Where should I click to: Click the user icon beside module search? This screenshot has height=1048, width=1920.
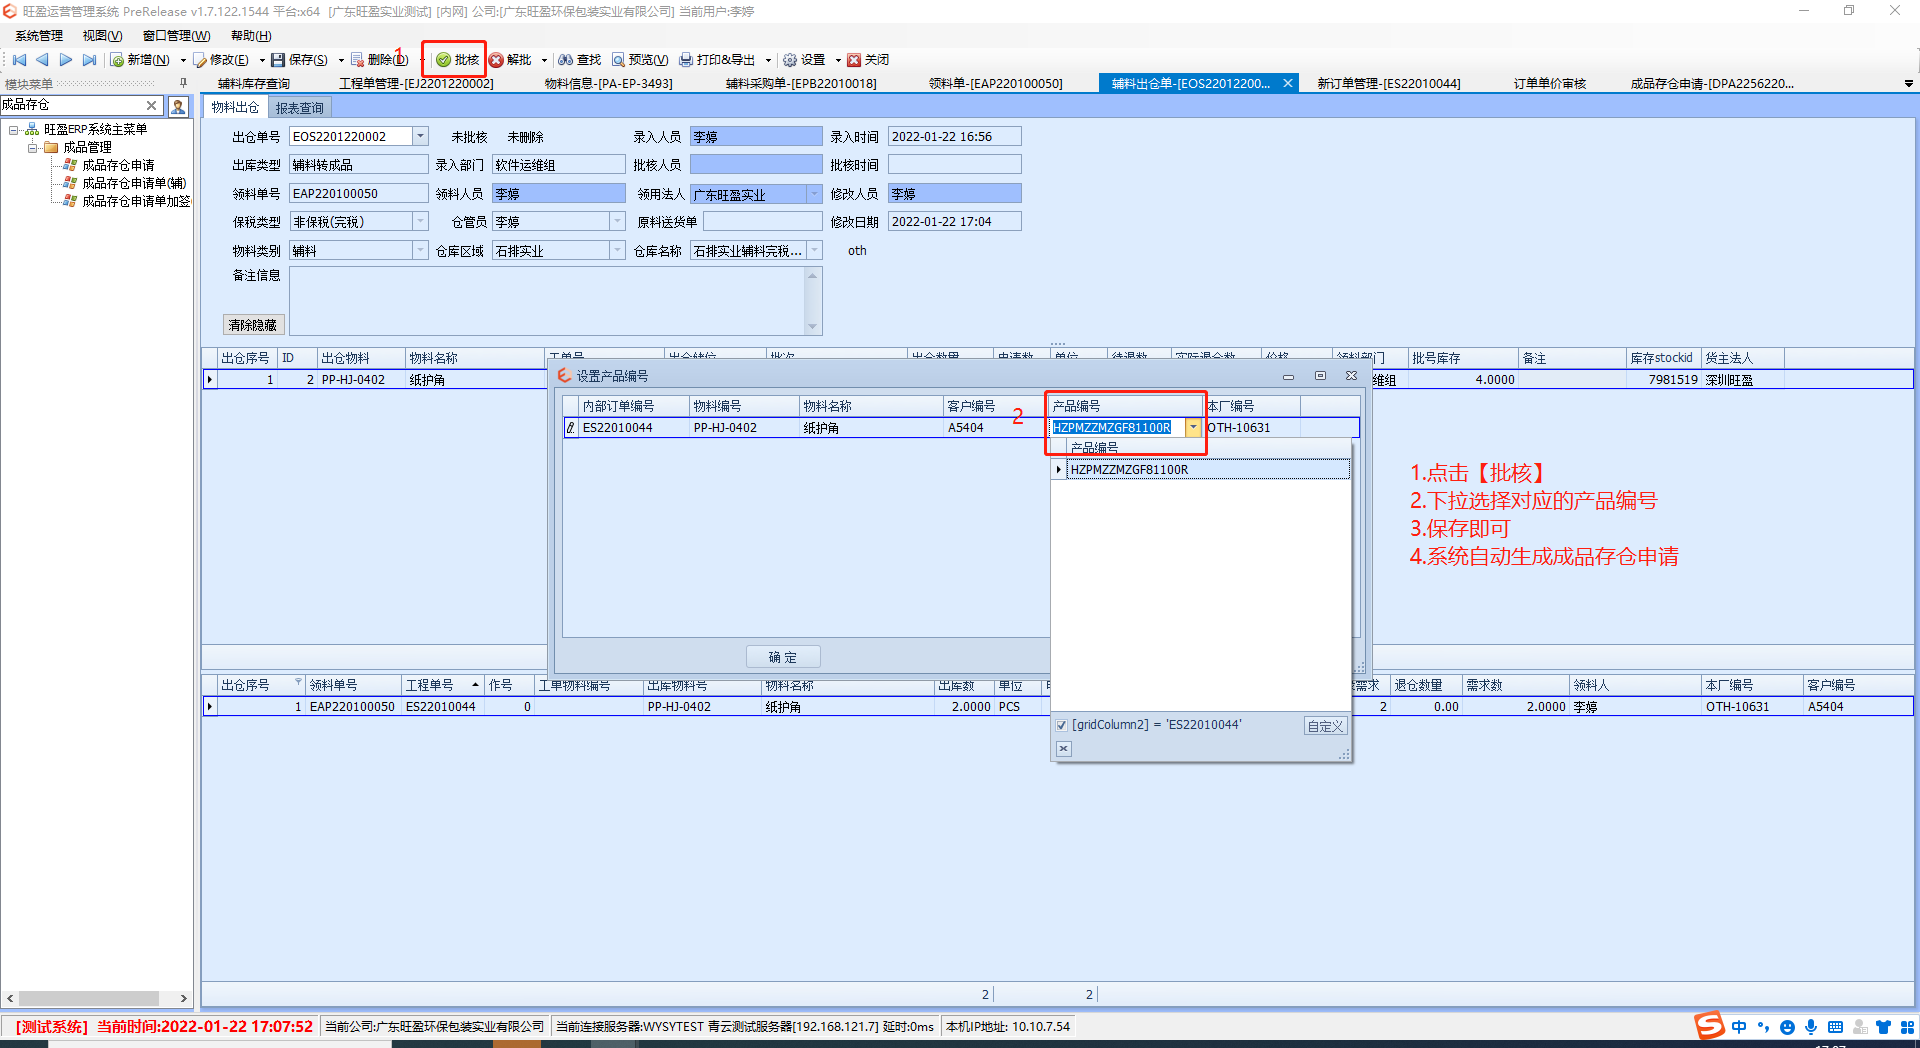pyautogui.click(x=178, y=106)
